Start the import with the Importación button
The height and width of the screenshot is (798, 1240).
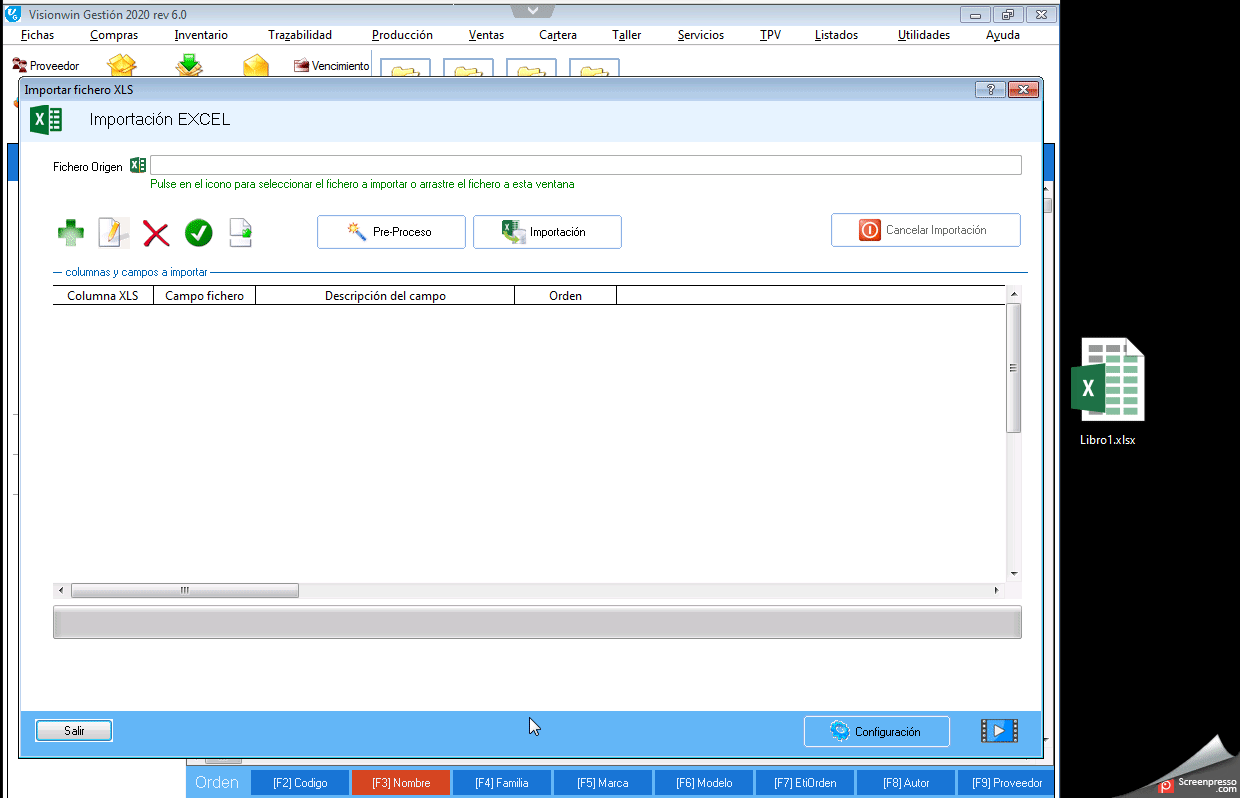(547, 232)
